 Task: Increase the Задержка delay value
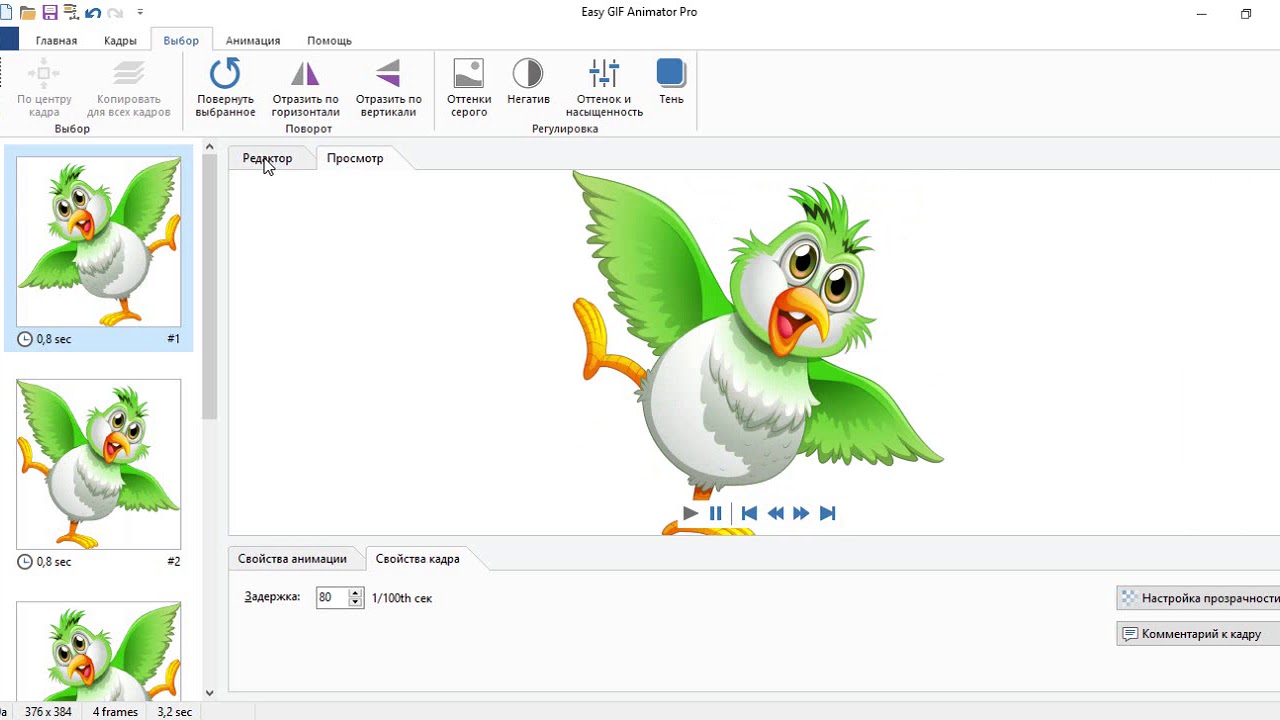355,593
